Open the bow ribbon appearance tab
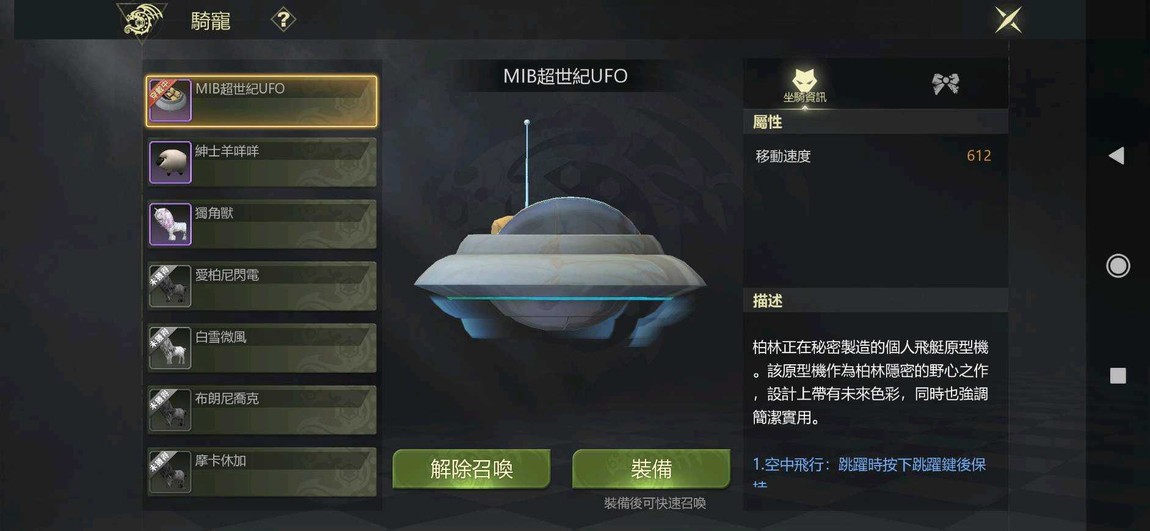The width and height of the screenshot is (1150, 531). coord(945,84)
